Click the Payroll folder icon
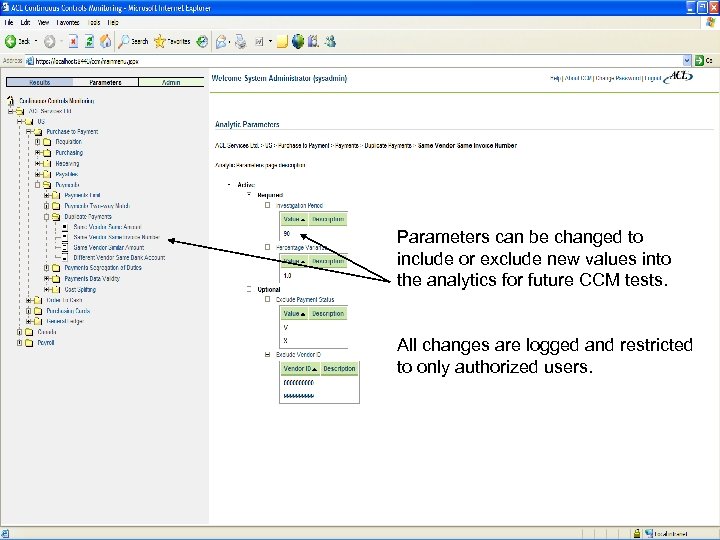The height and width of the screenshot is (540, 720). click(x=29, y=343)
